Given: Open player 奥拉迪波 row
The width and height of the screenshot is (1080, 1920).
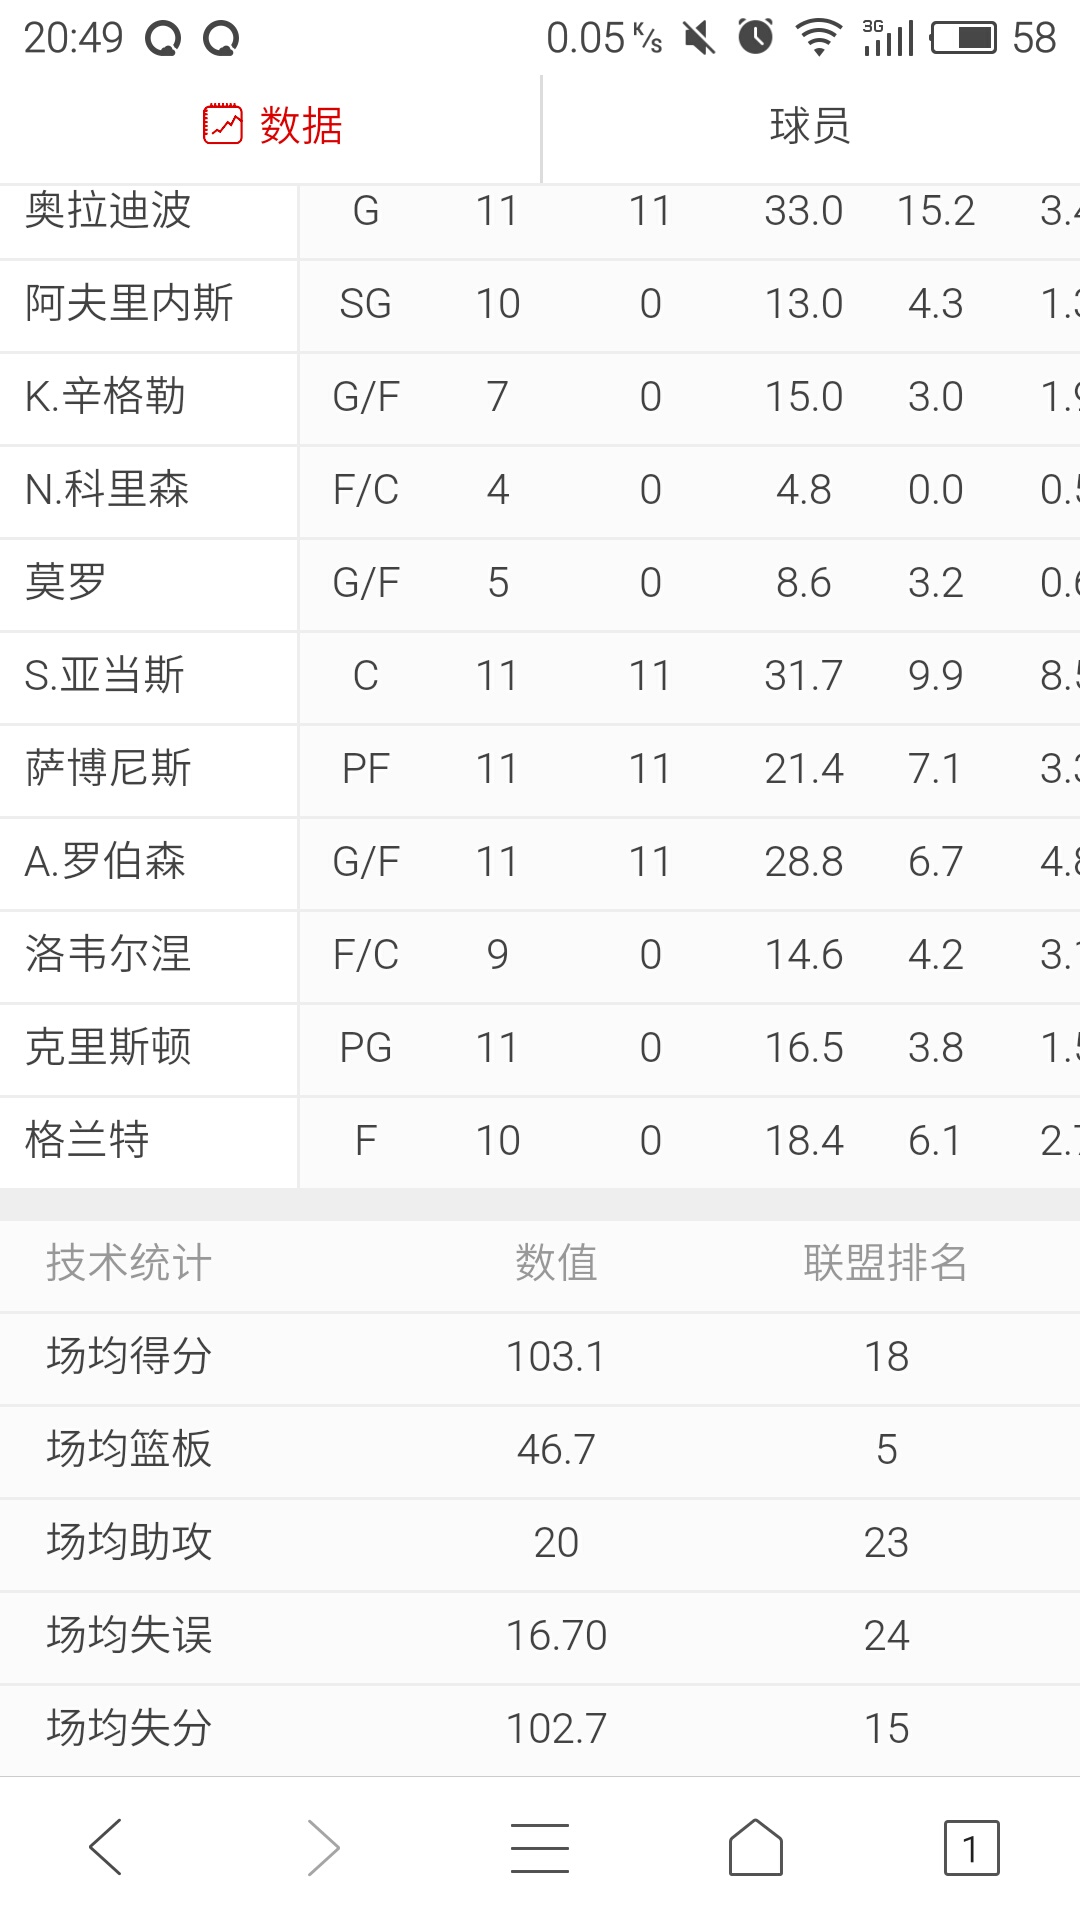Looking at the screenshot, I should pyautogui.click(x=540, y=212).
